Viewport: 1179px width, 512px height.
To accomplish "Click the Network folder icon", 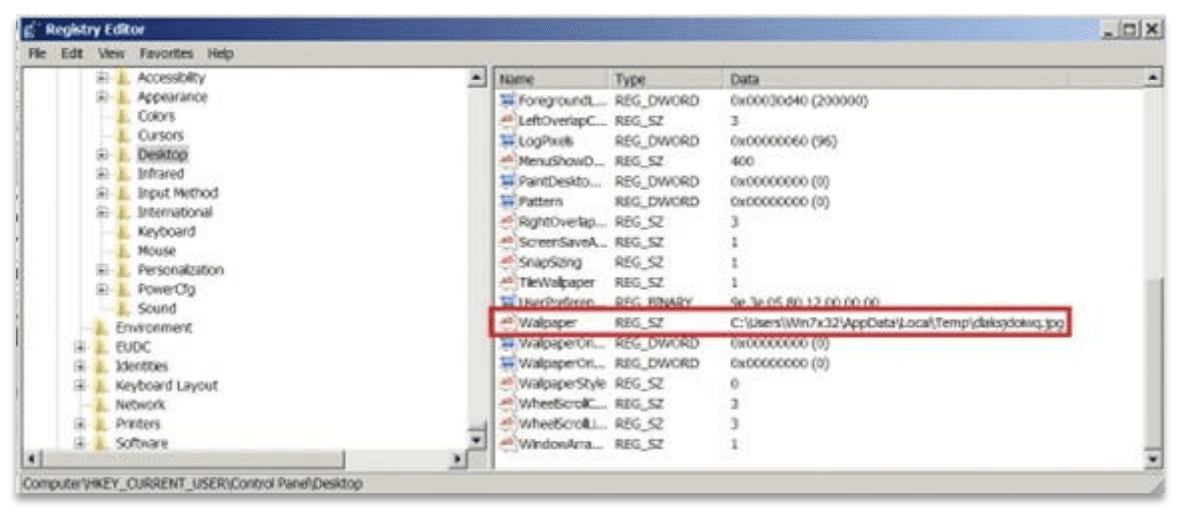I will tap(102, 405).
